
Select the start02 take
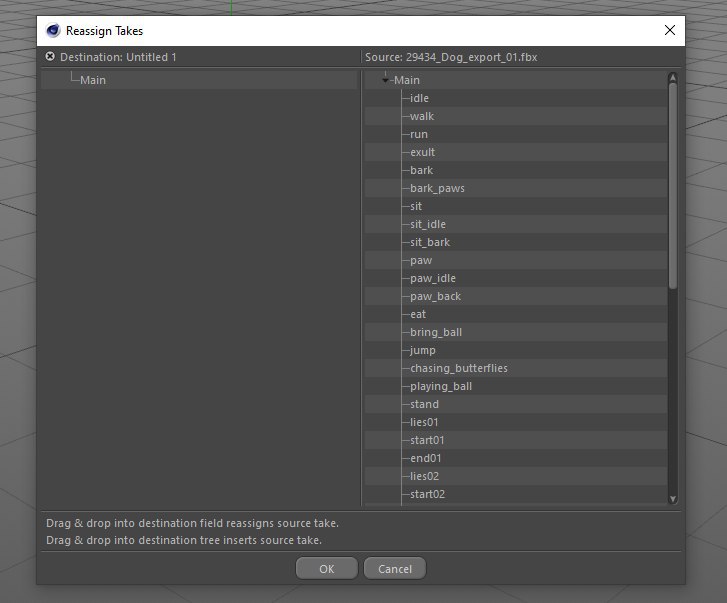point(427,495)
